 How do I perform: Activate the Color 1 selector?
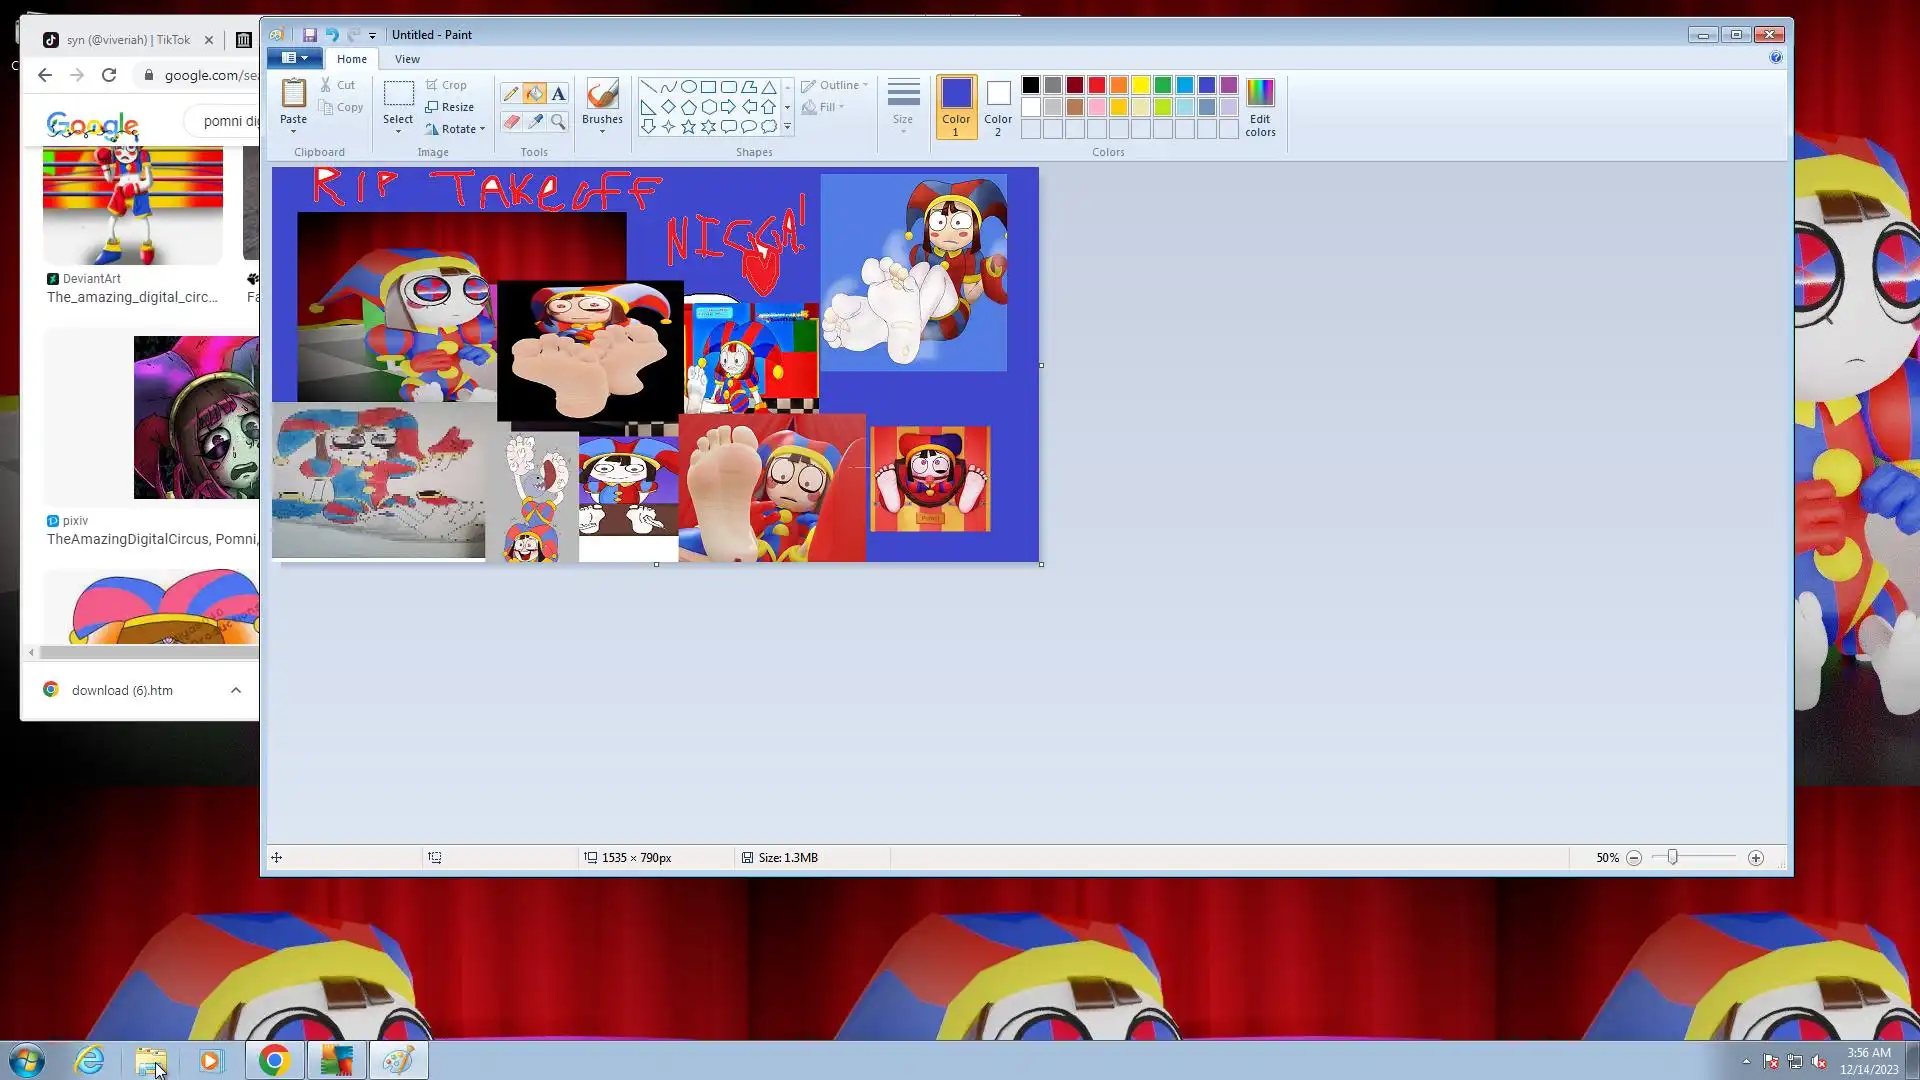click(x=955, y=107)
